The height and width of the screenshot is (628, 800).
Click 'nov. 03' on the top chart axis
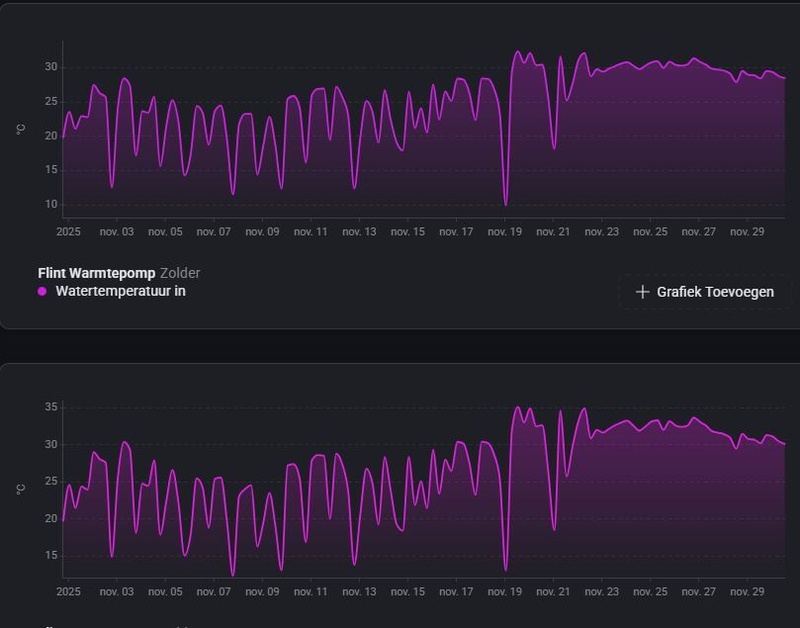click(x=117, y=232)
